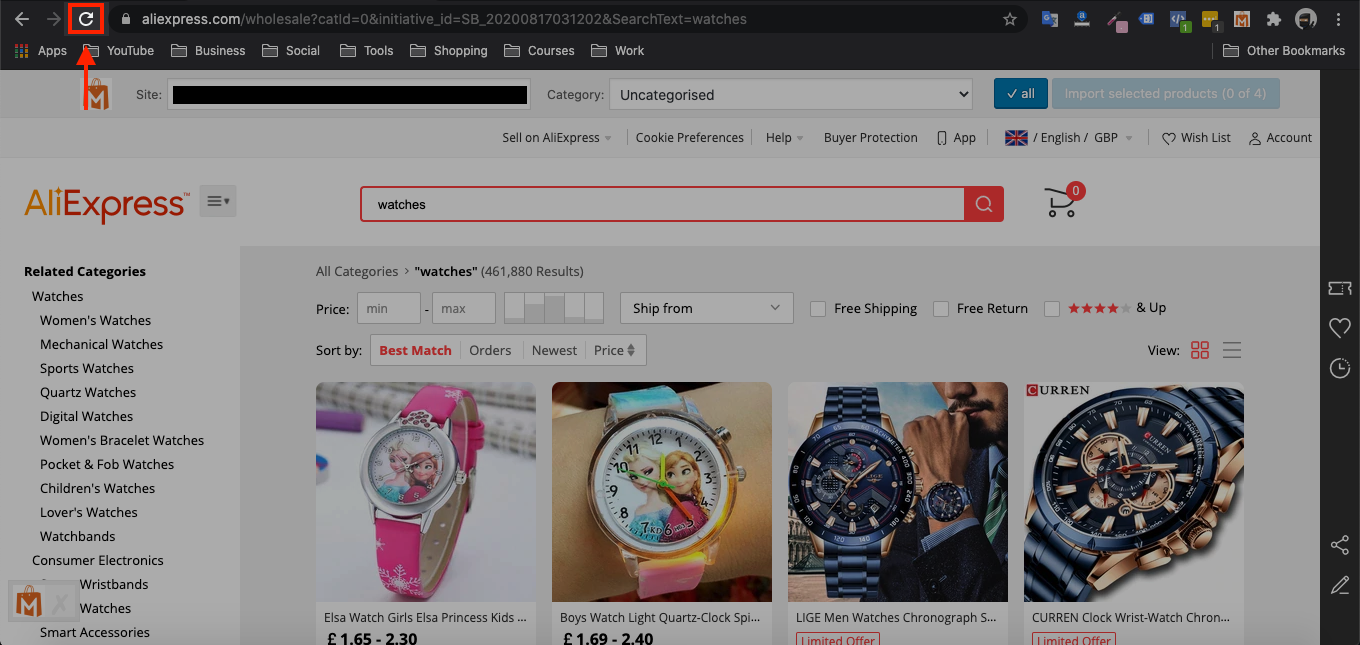Enable the 4 stars & Up filter

[1051, 309]
